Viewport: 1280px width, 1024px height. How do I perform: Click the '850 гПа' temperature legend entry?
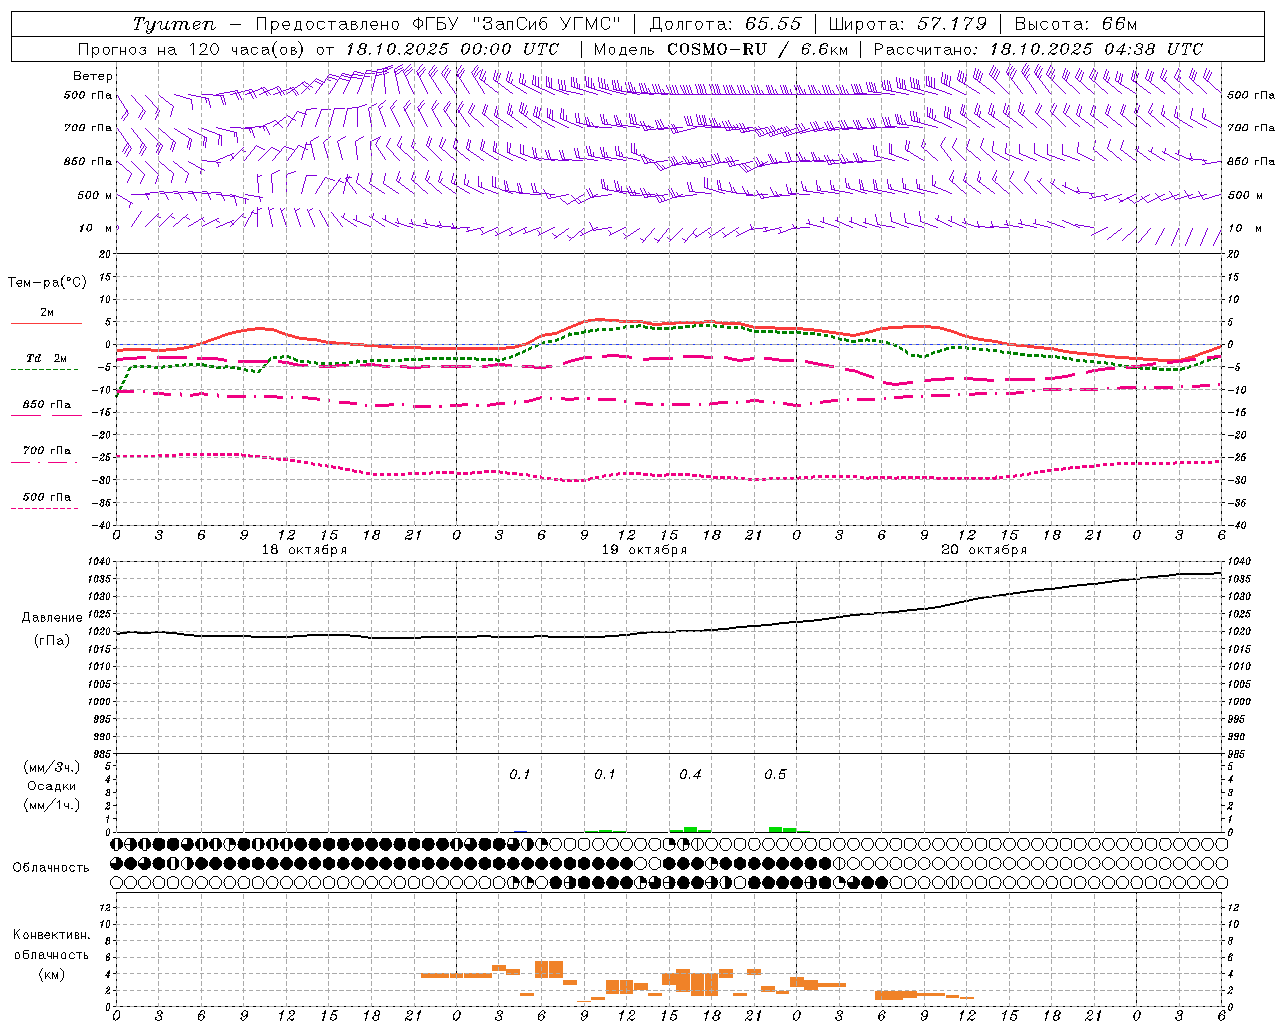pos(47,405)
